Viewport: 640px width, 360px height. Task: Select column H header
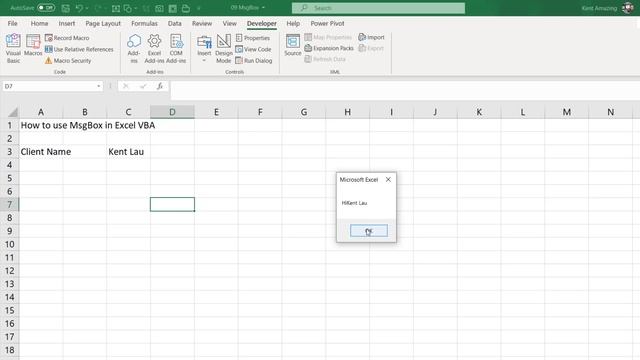(347, 112)
